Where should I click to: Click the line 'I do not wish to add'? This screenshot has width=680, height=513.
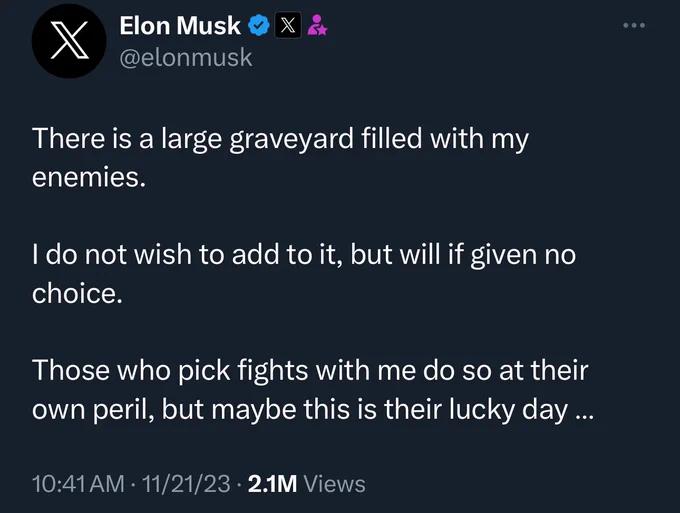click(x=304, y=254)
